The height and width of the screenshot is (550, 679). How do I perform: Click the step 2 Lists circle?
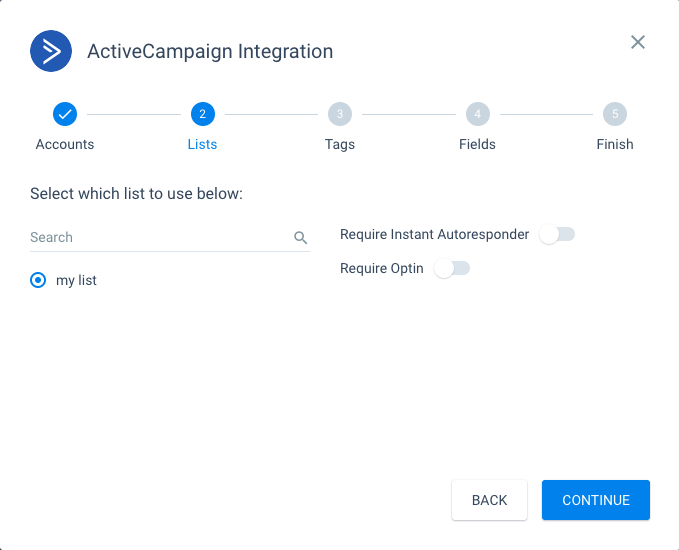[x=203, y=114]
